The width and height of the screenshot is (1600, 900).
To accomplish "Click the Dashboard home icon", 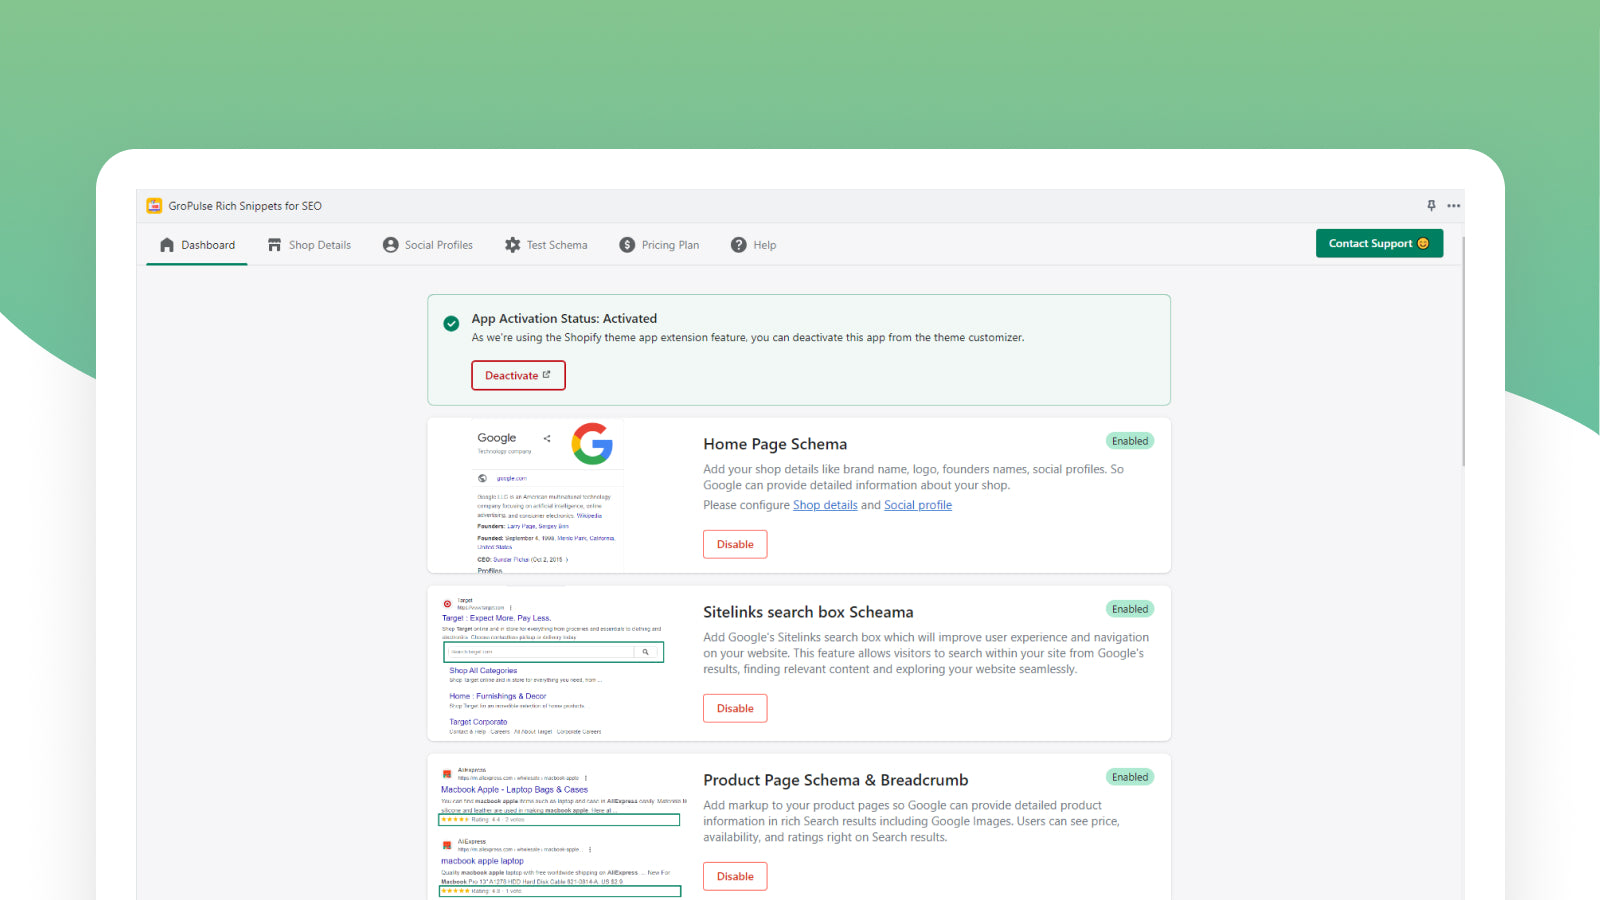I will [x=167, y=245].
